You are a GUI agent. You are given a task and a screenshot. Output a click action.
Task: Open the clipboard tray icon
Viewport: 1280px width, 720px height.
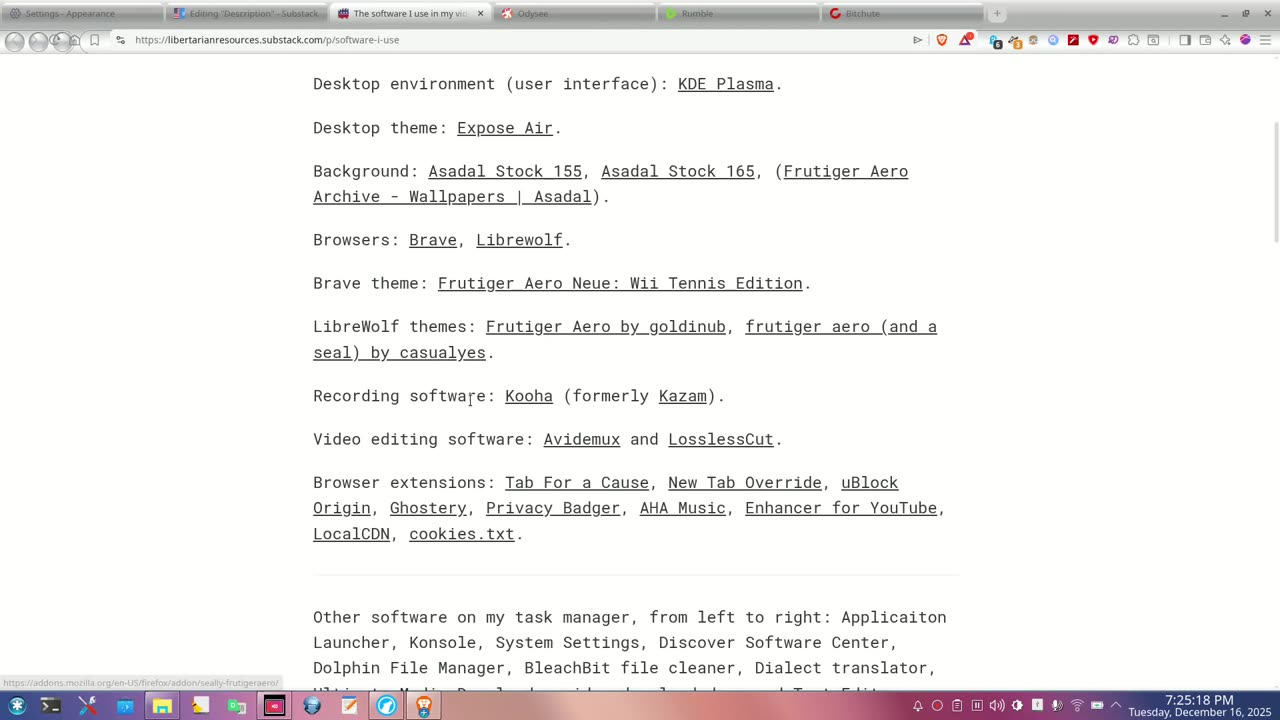[957, 706]
